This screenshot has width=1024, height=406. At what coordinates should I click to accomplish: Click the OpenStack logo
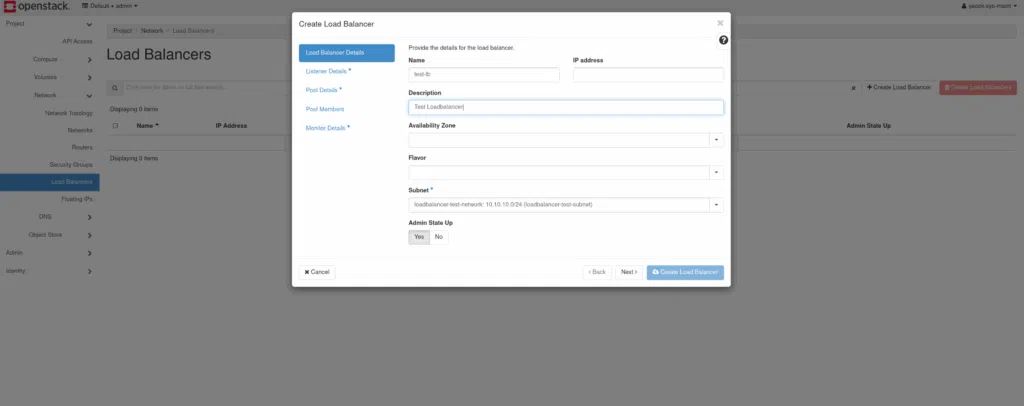(37, 7)
